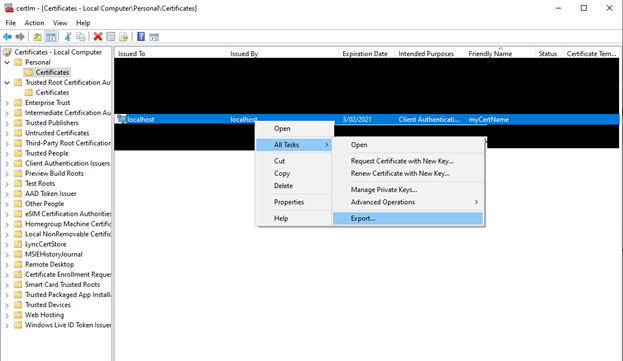Delete using the red X toolbar icon
The image size is (623, 361).
[98, 37]
